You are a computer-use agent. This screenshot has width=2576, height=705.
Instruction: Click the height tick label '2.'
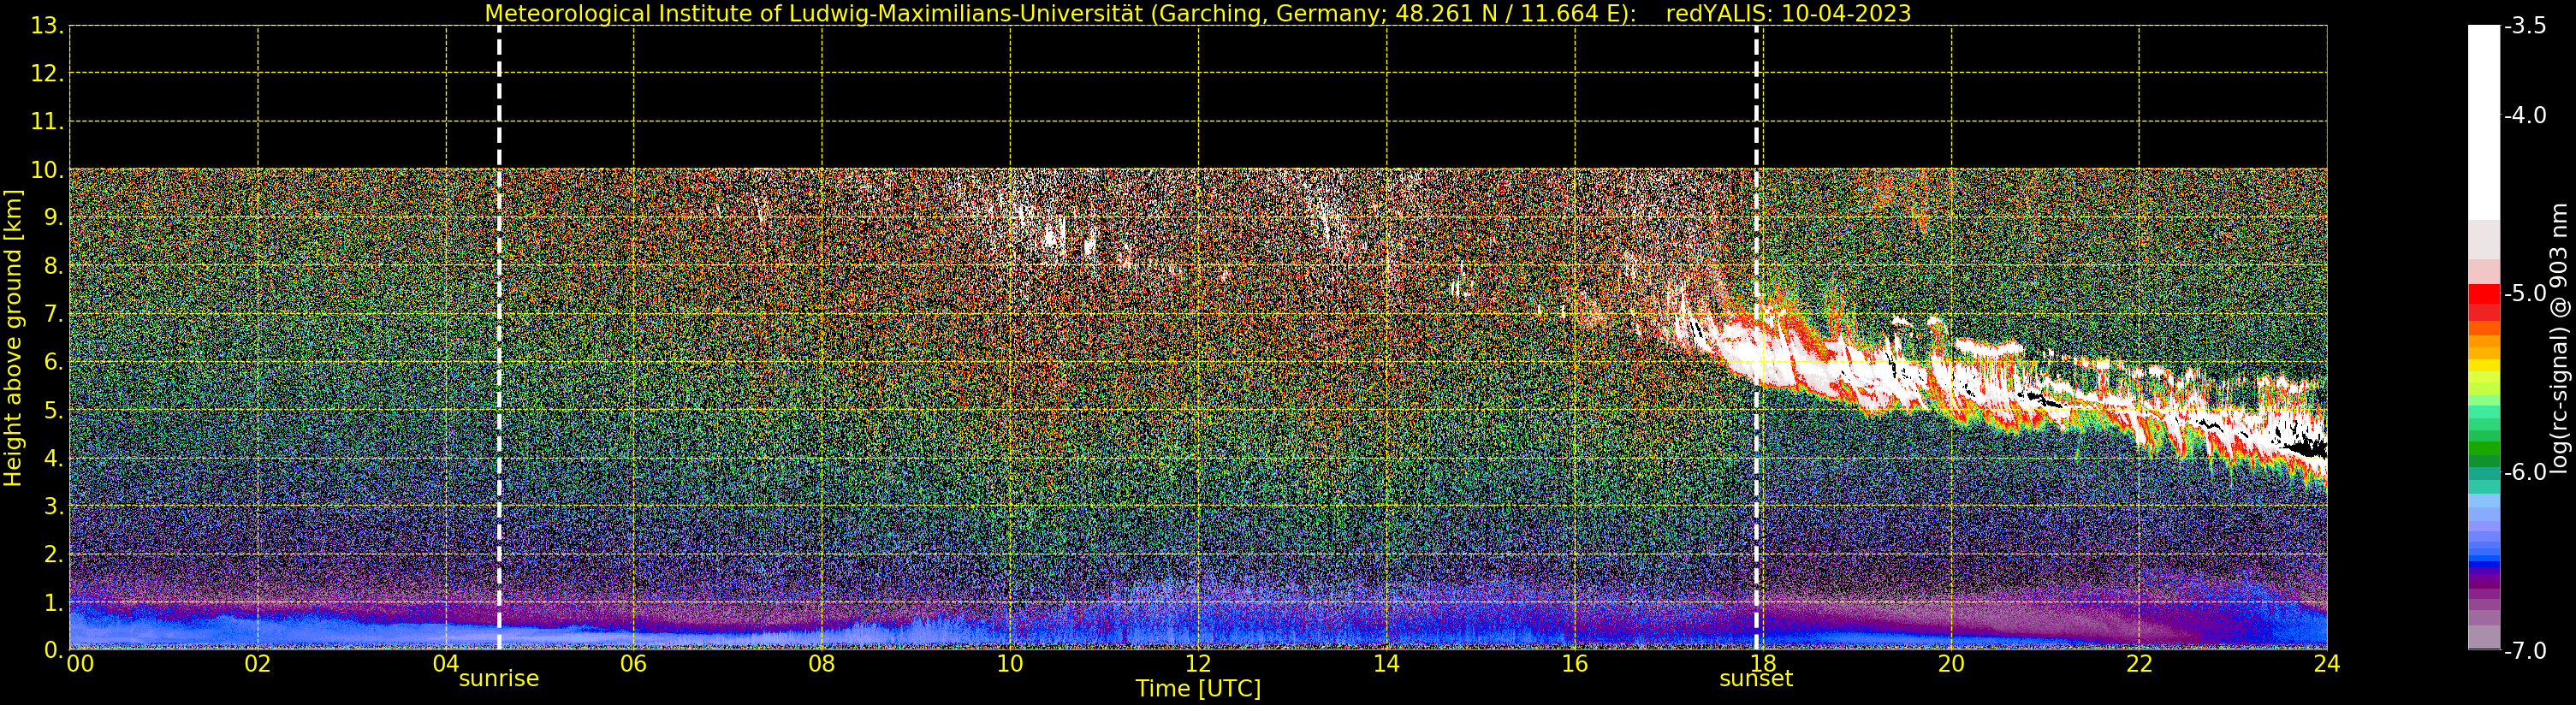pyautogui.click(x=54, y=554)
